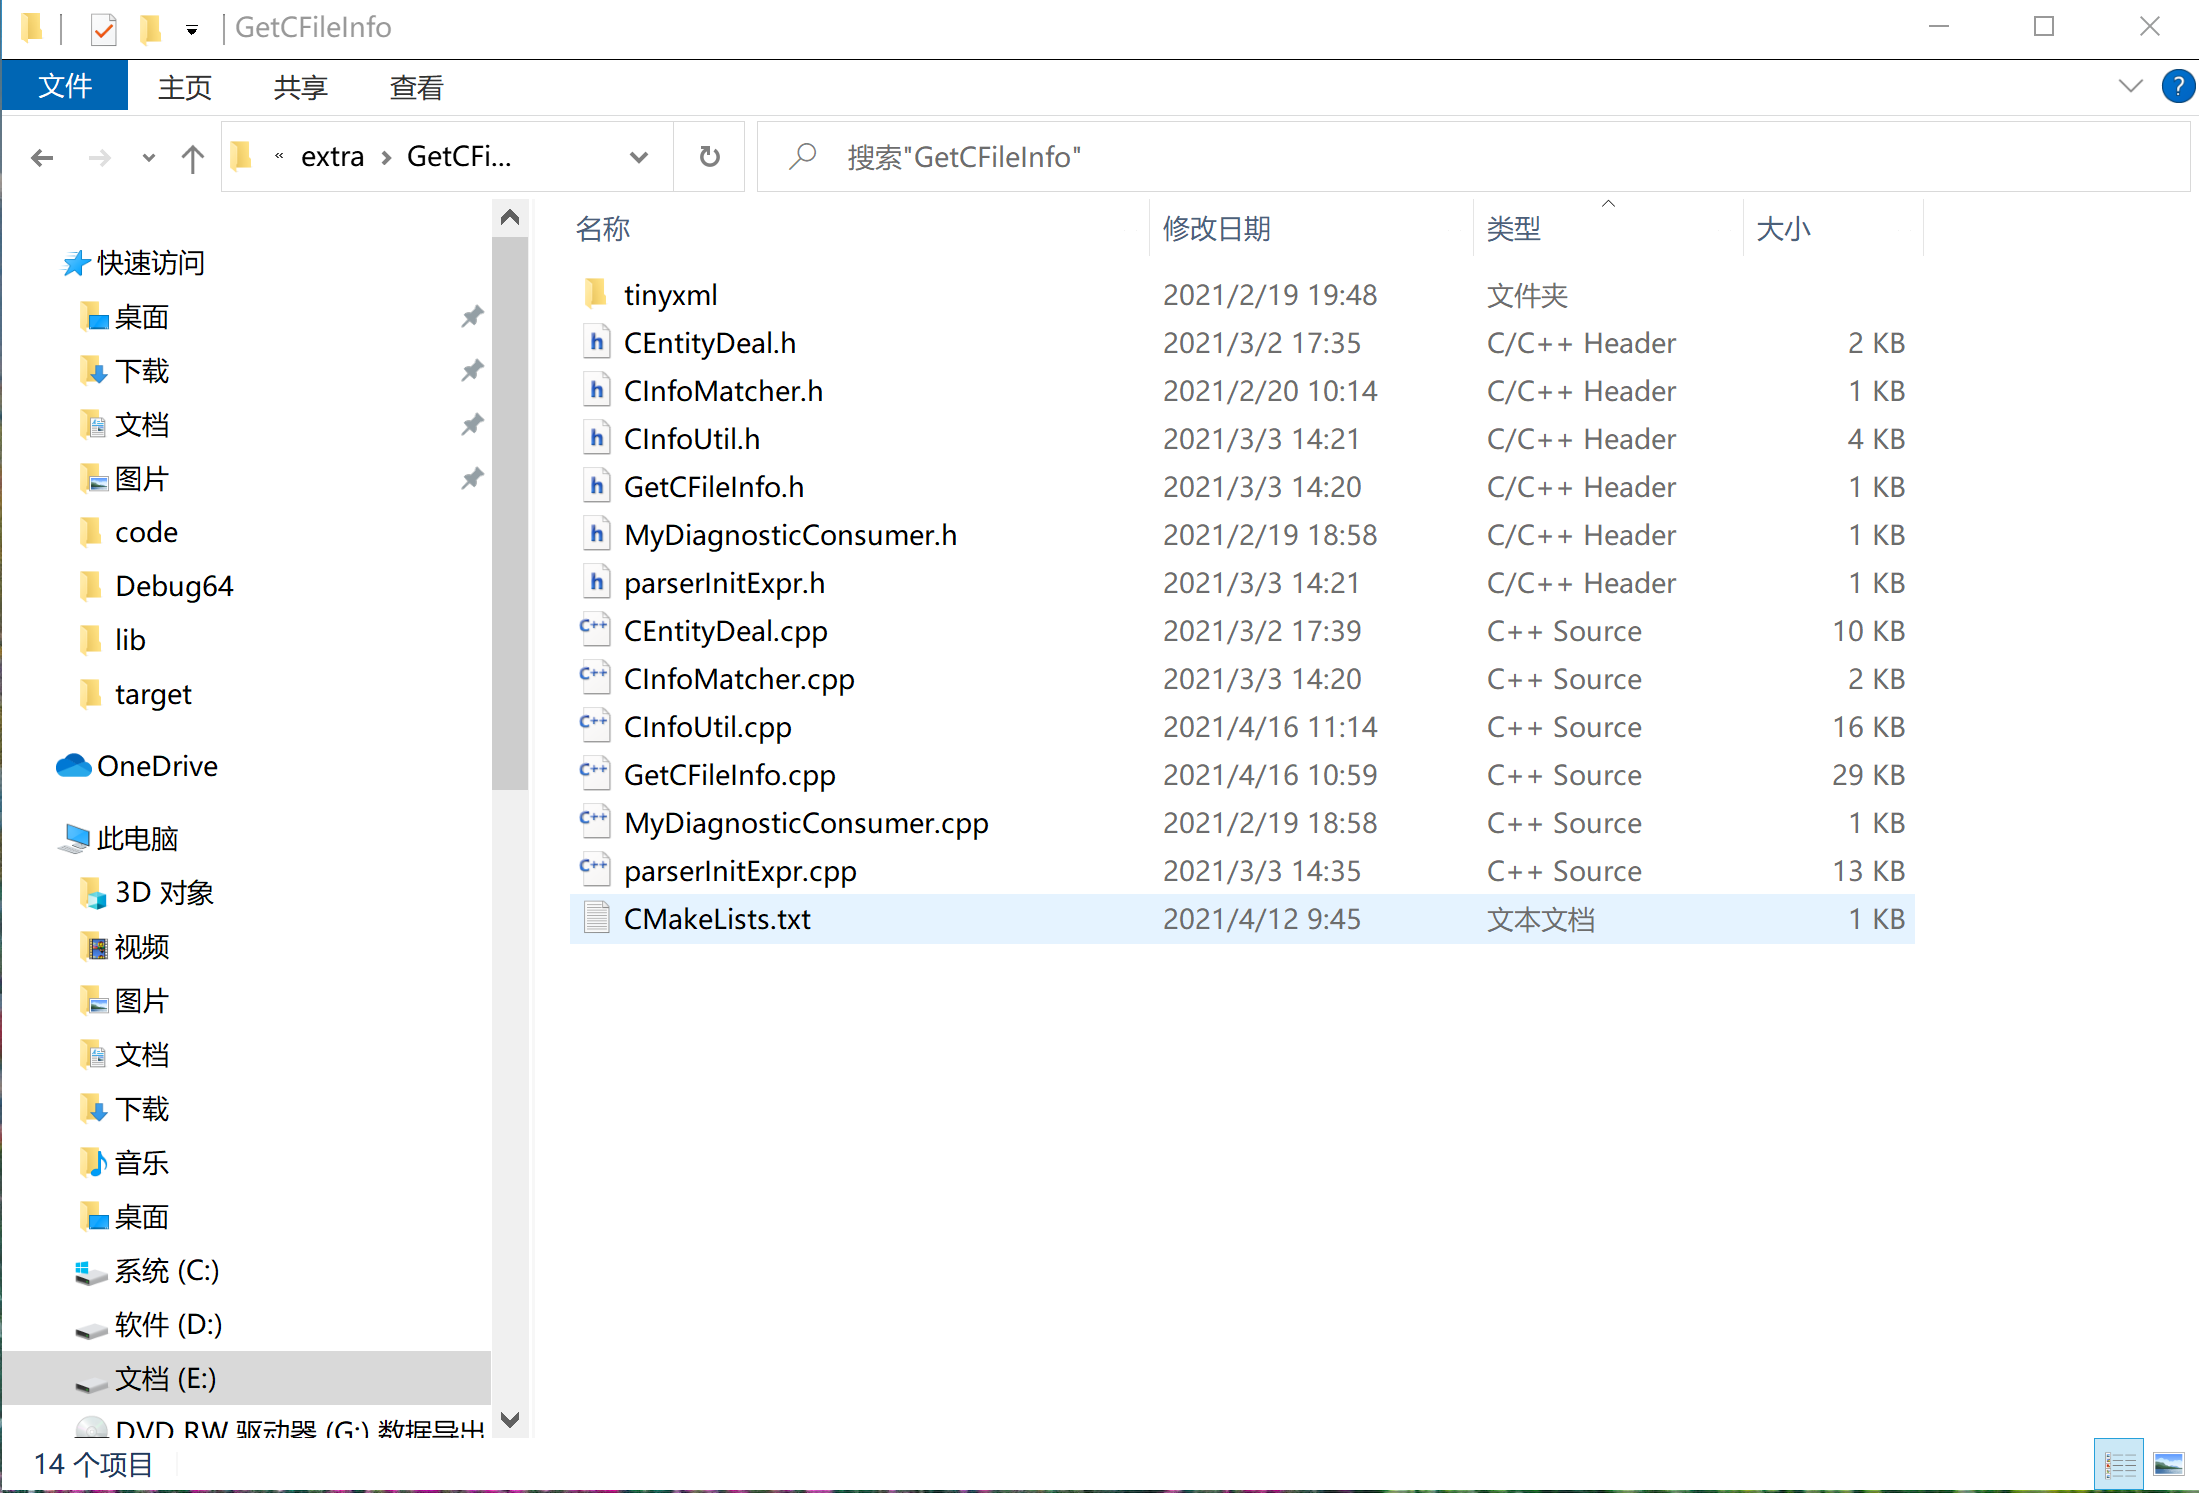Switch to details view at bottom right
This screenshot has width=2199, height=1493.
[2119, 1463]
